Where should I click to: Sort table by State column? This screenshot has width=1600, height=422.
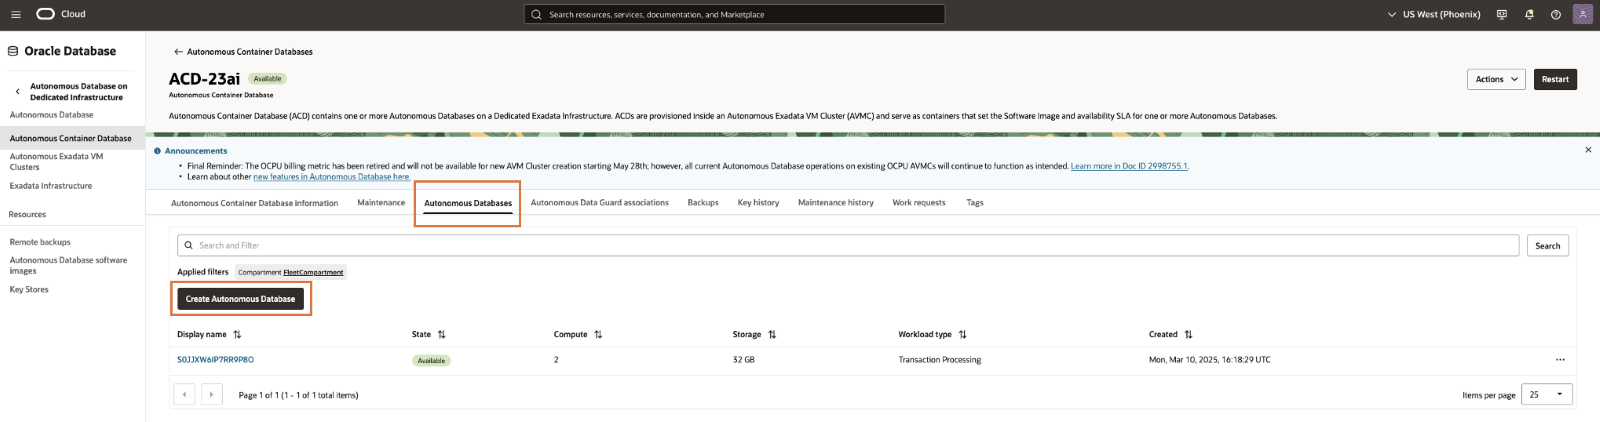[442, 335]
